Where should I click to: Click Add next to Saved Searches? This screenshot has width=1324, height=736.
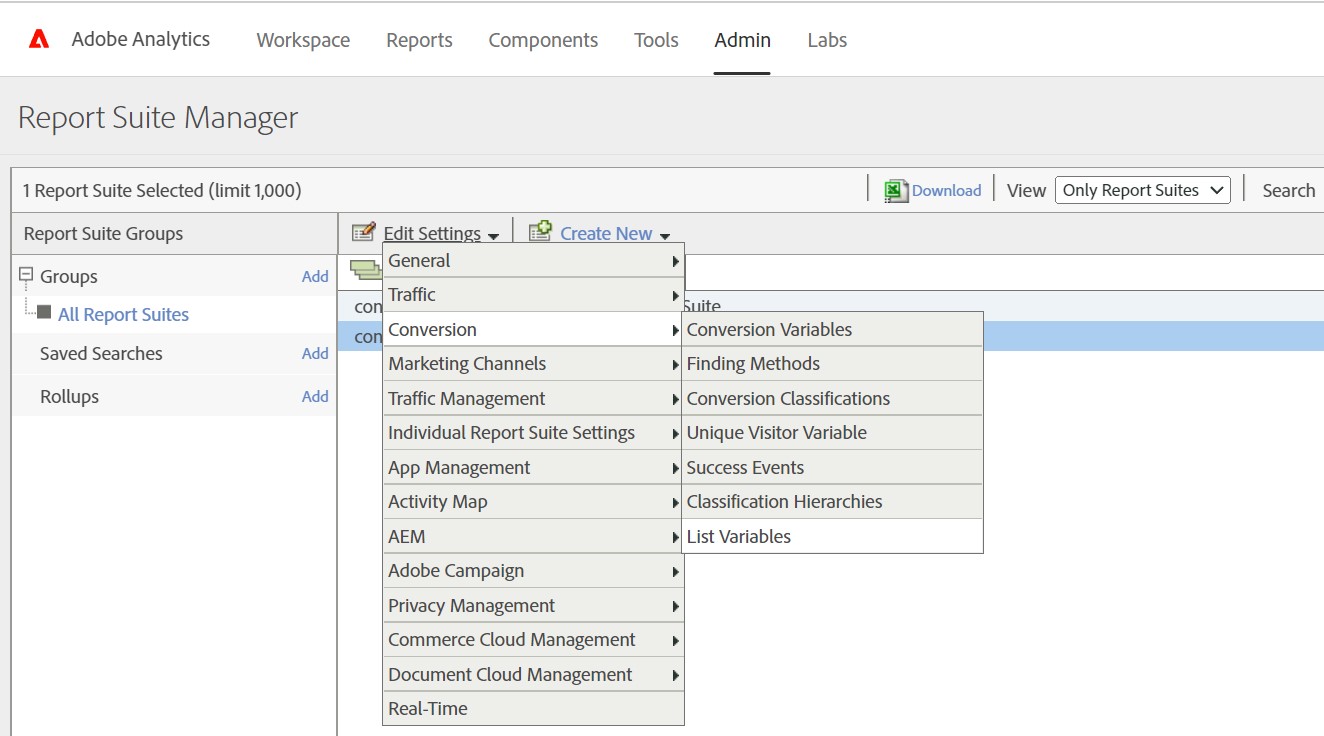coord(315,353)
